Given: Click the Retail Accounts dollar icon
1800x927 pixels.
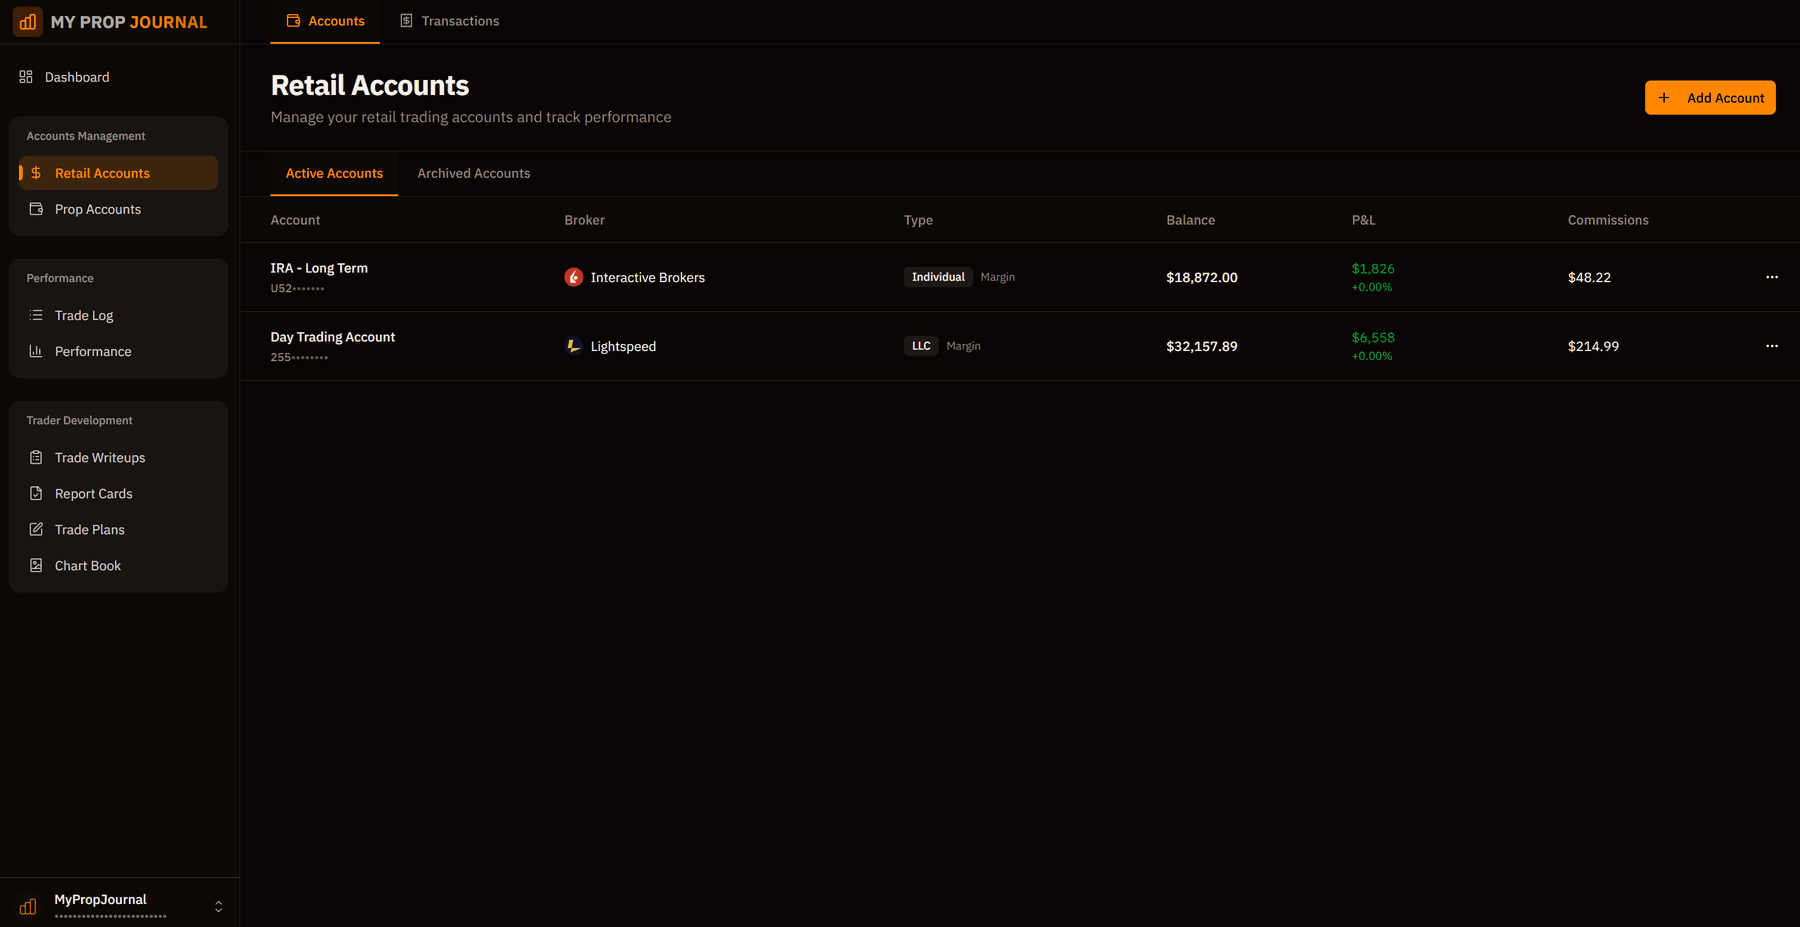Looking at the screenshot, I should [x=36, y=172].
